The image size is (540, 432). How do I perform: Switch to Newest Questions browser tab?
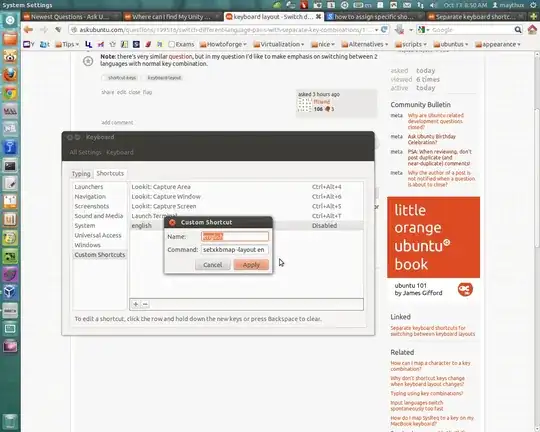71,17
